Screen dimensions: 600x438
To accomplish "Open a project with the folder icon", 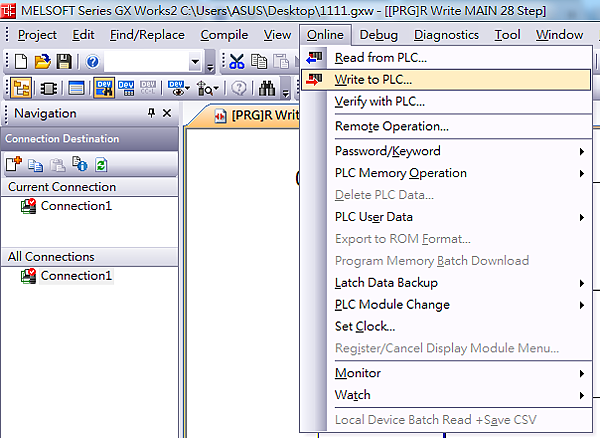I will [x=42, y=61].
